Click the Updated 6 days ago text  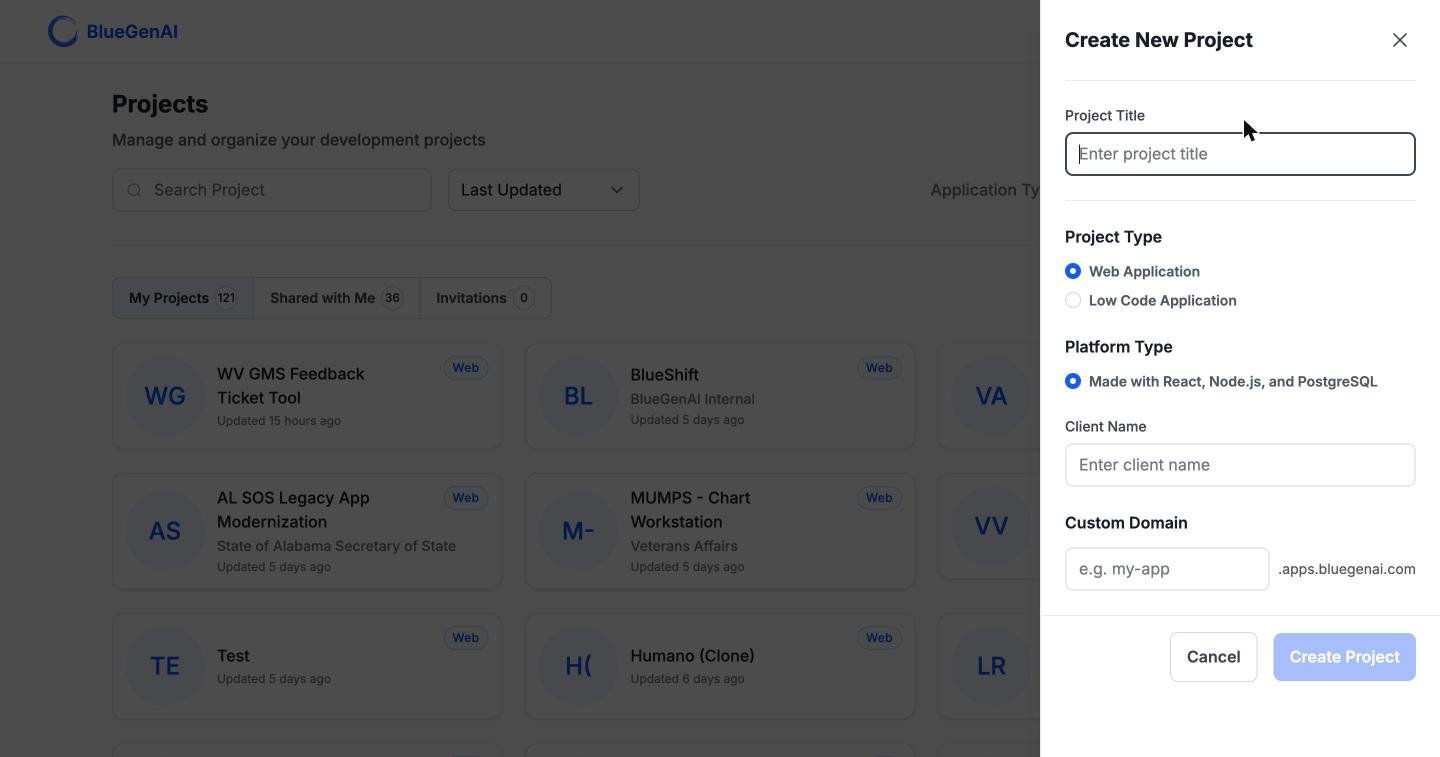pos(687,679)
